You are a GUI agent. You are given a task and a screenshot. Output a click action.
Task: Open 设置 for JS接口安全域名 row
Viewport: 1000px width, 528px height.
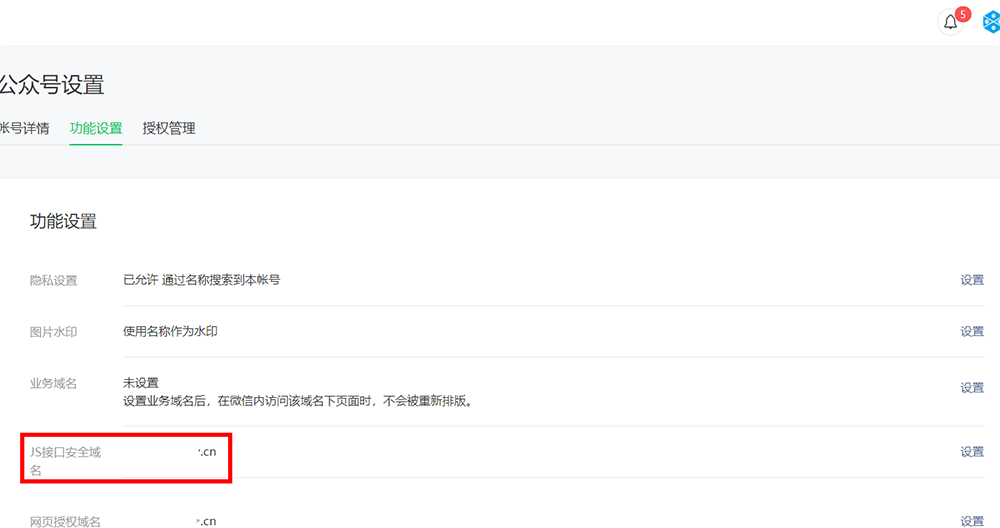coord(972,452)
